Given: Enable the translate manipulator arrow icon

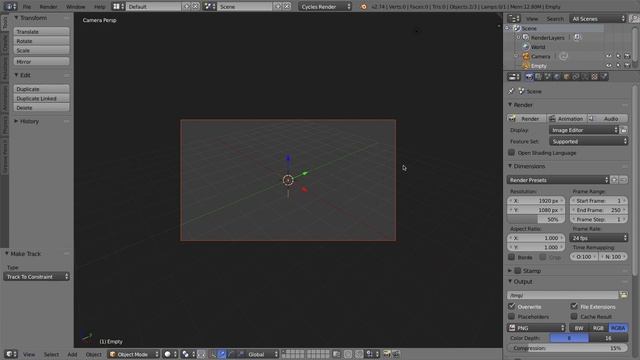Looking at the screenshot, I should 222,354.
